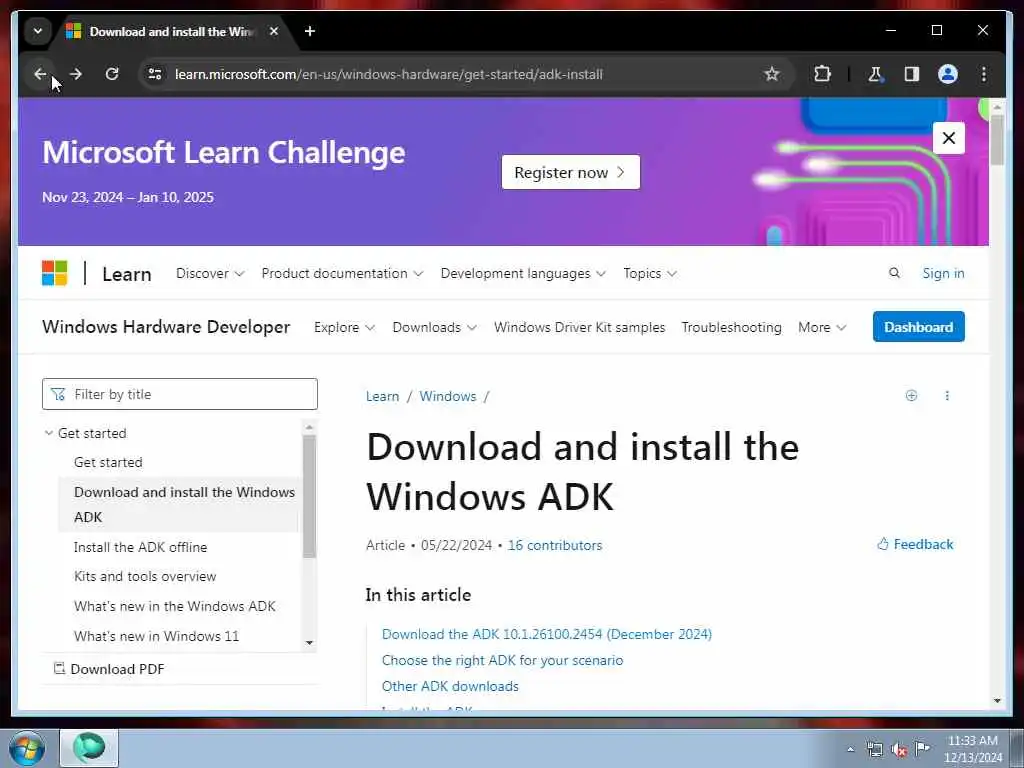Viewport: 1024px width, 768px height.
Task: Open the article more actions menu
Action: [x=947, y=395]
